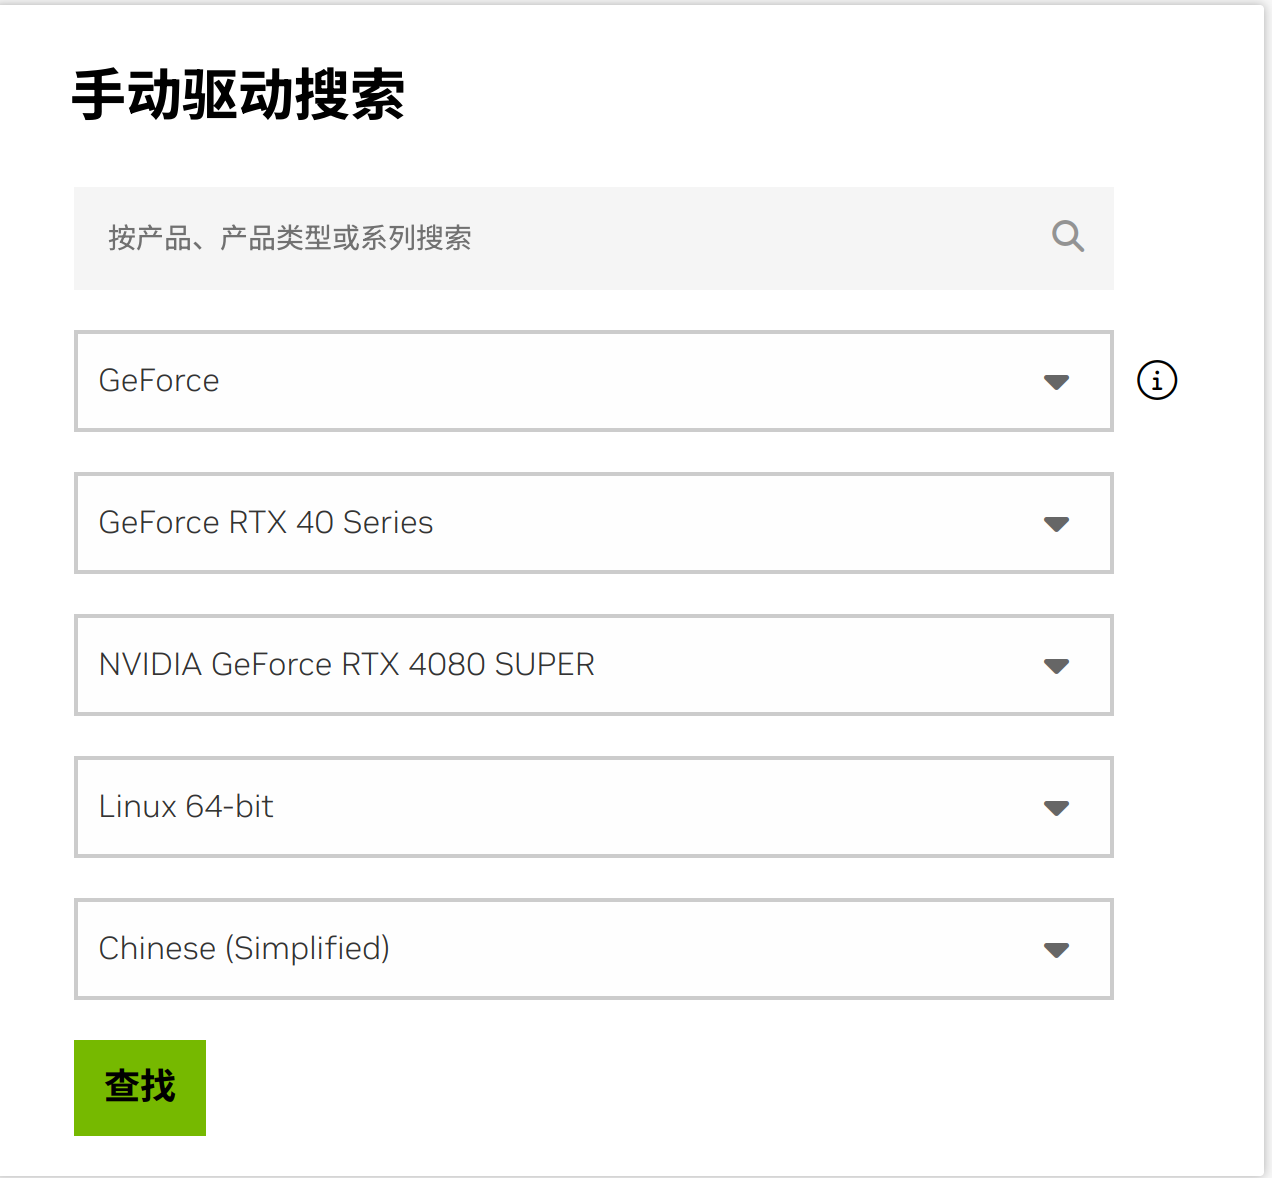Open the NVIDIA GeForce RTX 4080 SUPER product dropdown
This screenshot has height=1178, width=1272.
594,666
